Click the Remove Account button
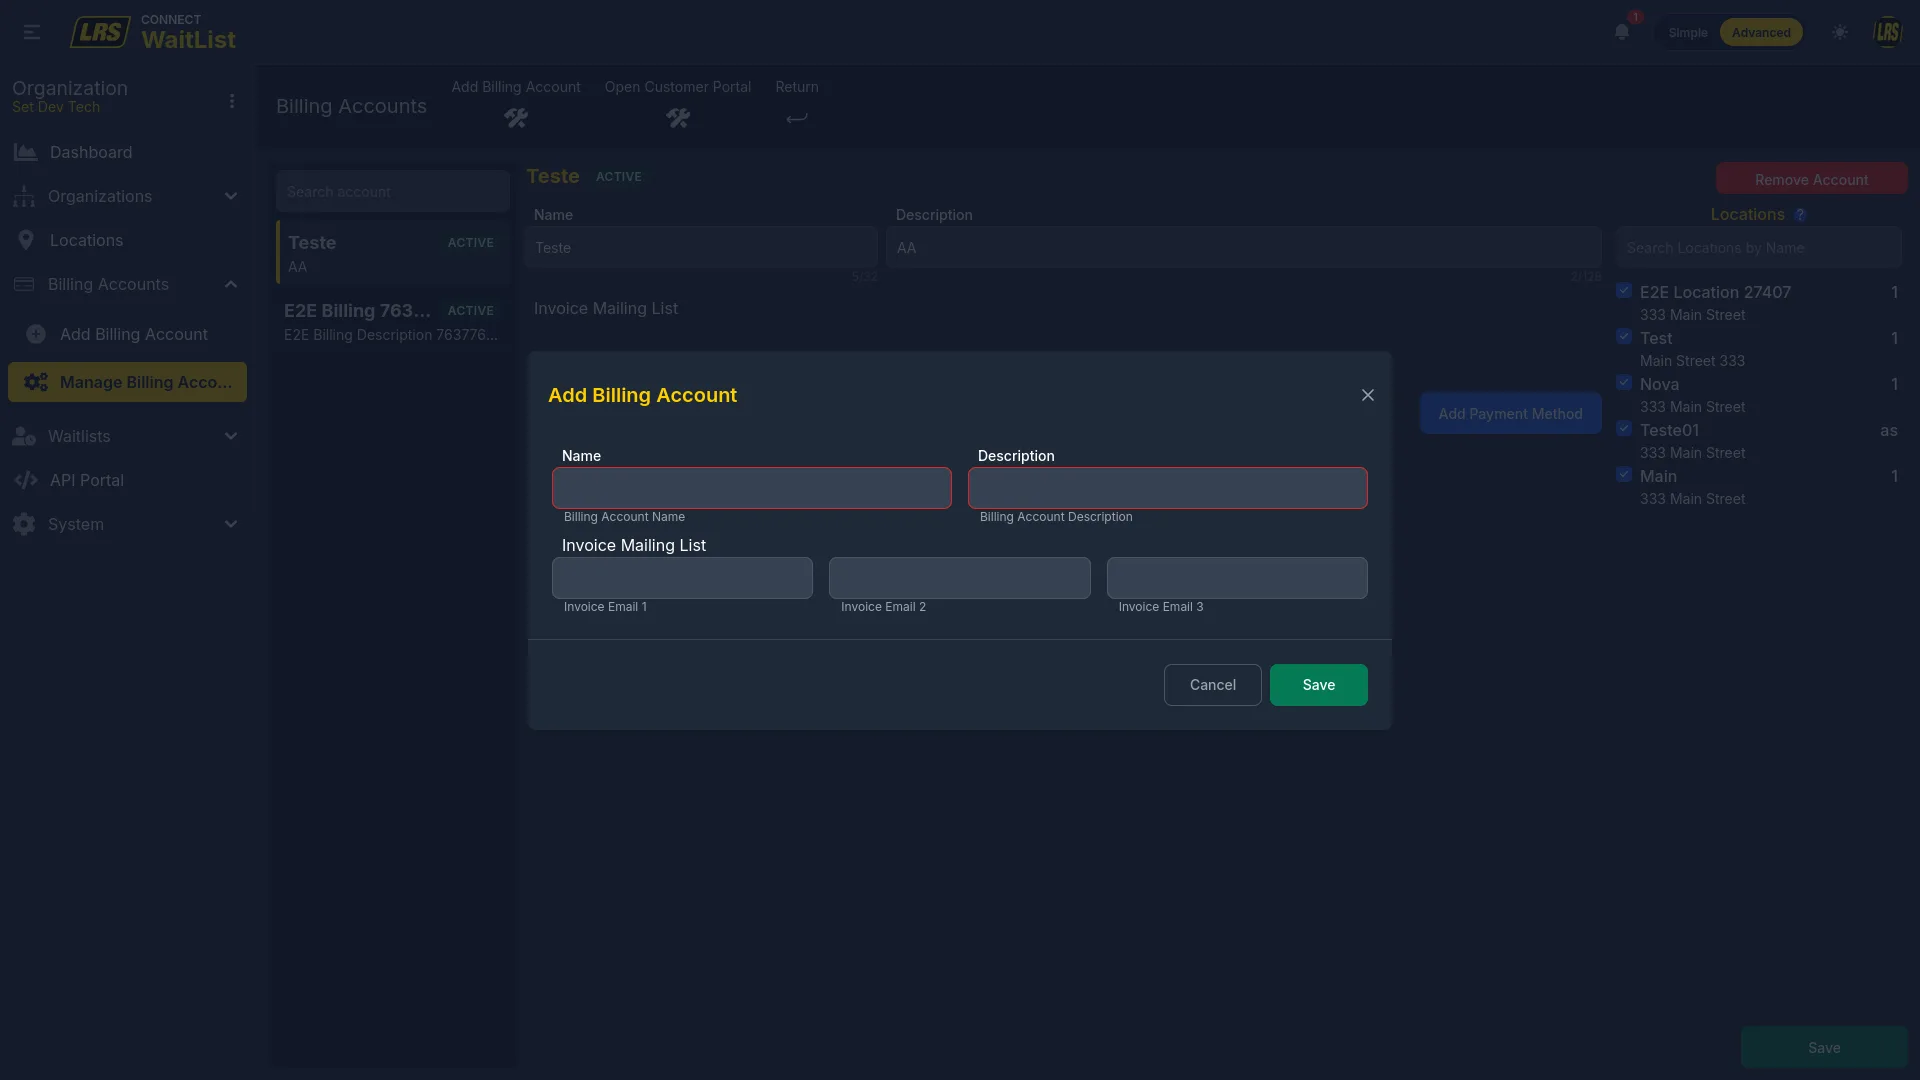1920x1080 pixels. pos(1811,179)
